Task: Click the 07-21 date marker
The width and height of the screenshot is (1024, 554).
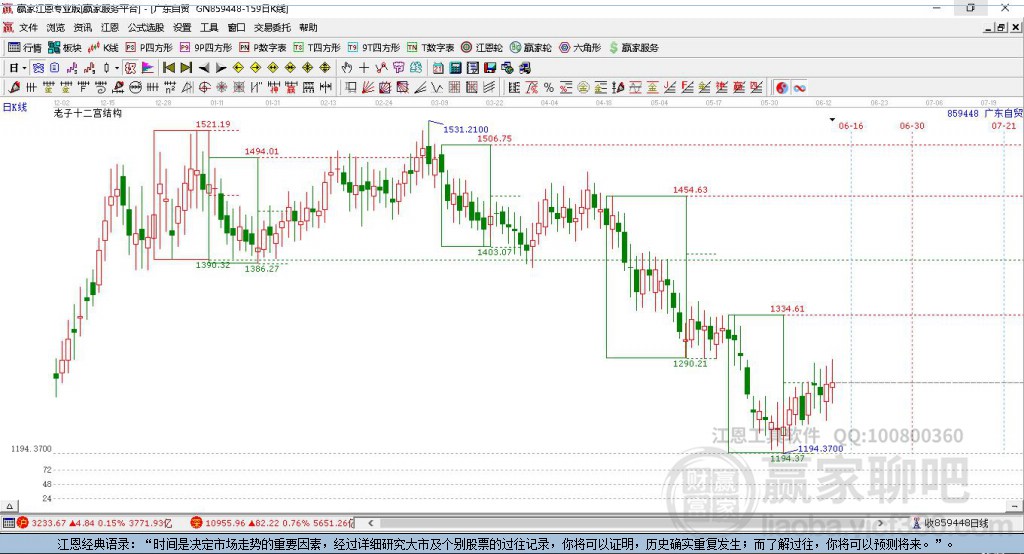Action: pyautogui.click(x=1004, y=126)
